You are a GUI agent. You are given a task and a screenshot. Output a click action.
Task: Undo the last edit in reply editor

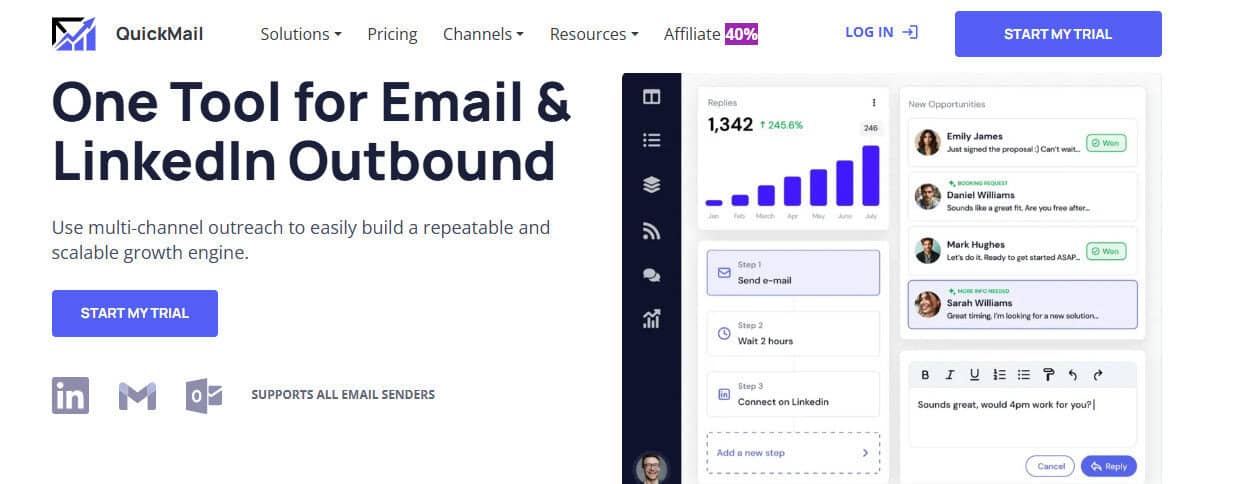pos(1073,375)
